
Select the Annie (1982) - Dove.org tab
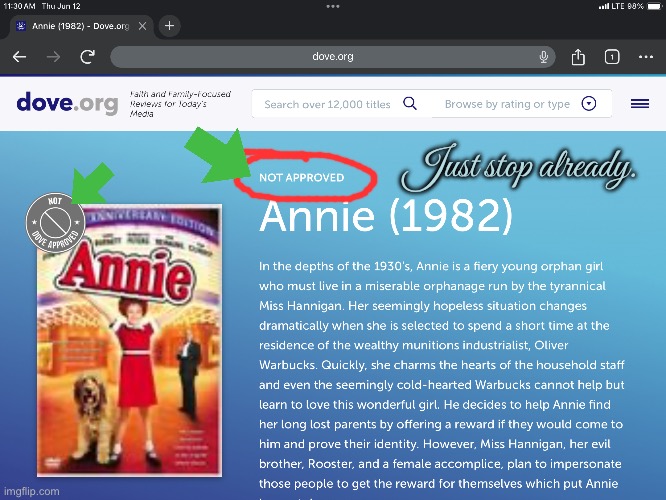(80, 26)
